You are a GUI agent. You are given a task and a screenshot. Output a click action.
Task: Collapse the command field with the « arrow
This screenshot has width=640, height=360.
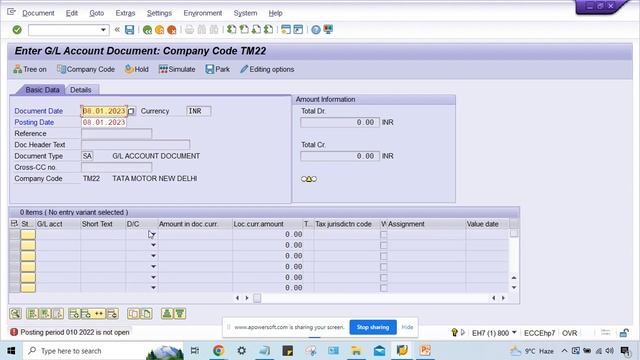point(117,29)
